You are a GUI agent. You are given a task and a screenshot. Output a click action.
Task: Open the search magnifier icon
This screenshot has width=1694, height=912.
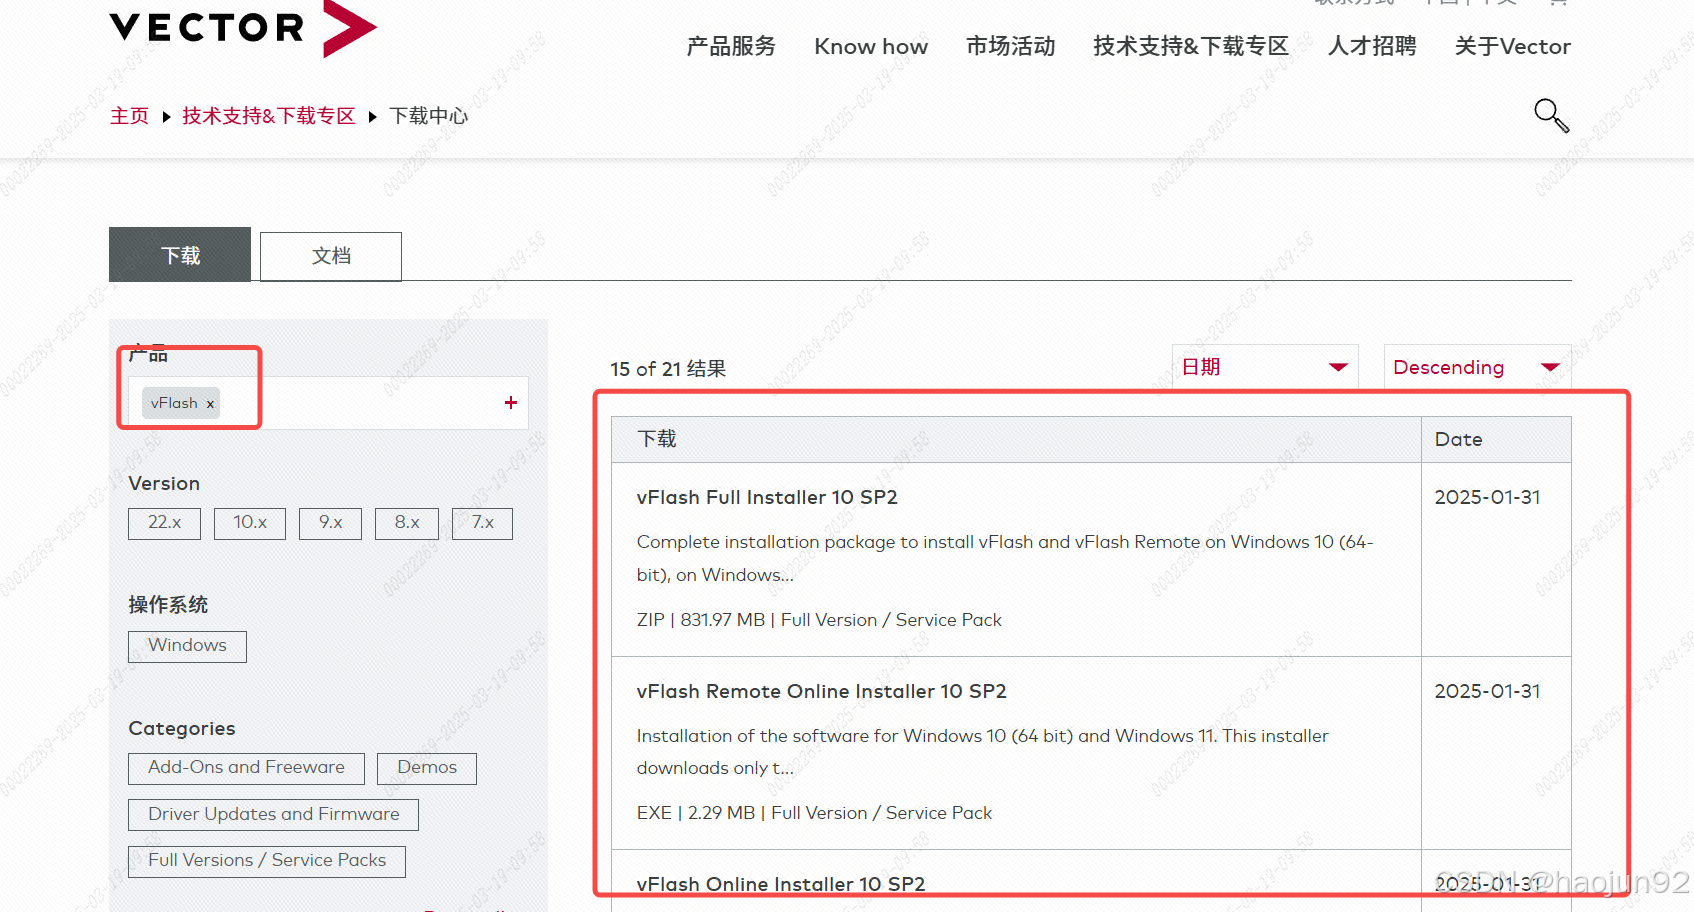[x=1551, y=115]
